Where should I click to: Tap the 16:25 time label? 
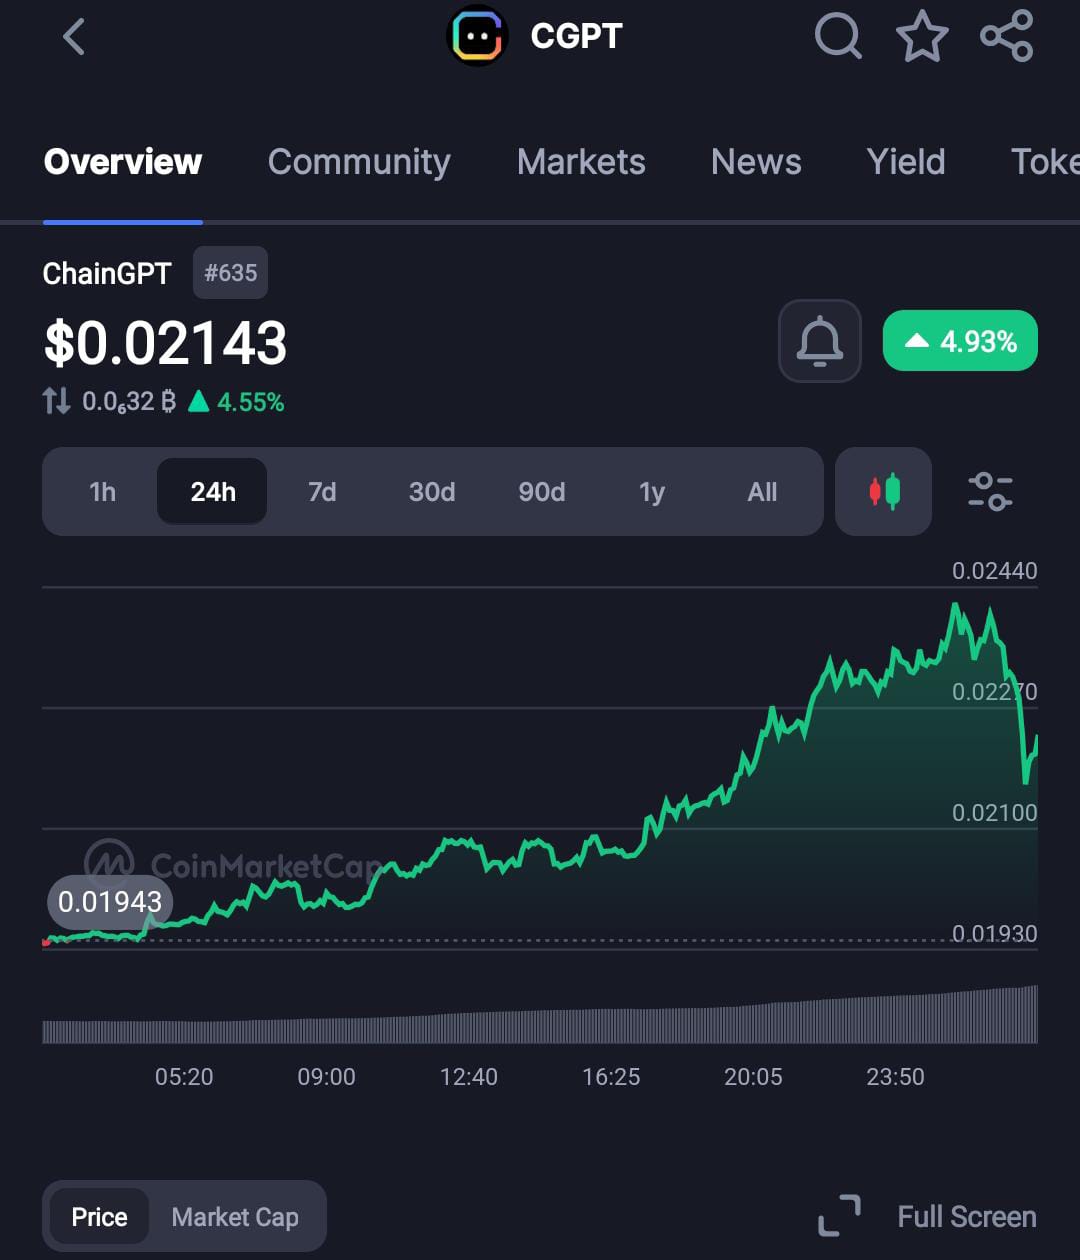click(x=611, y=1077)
